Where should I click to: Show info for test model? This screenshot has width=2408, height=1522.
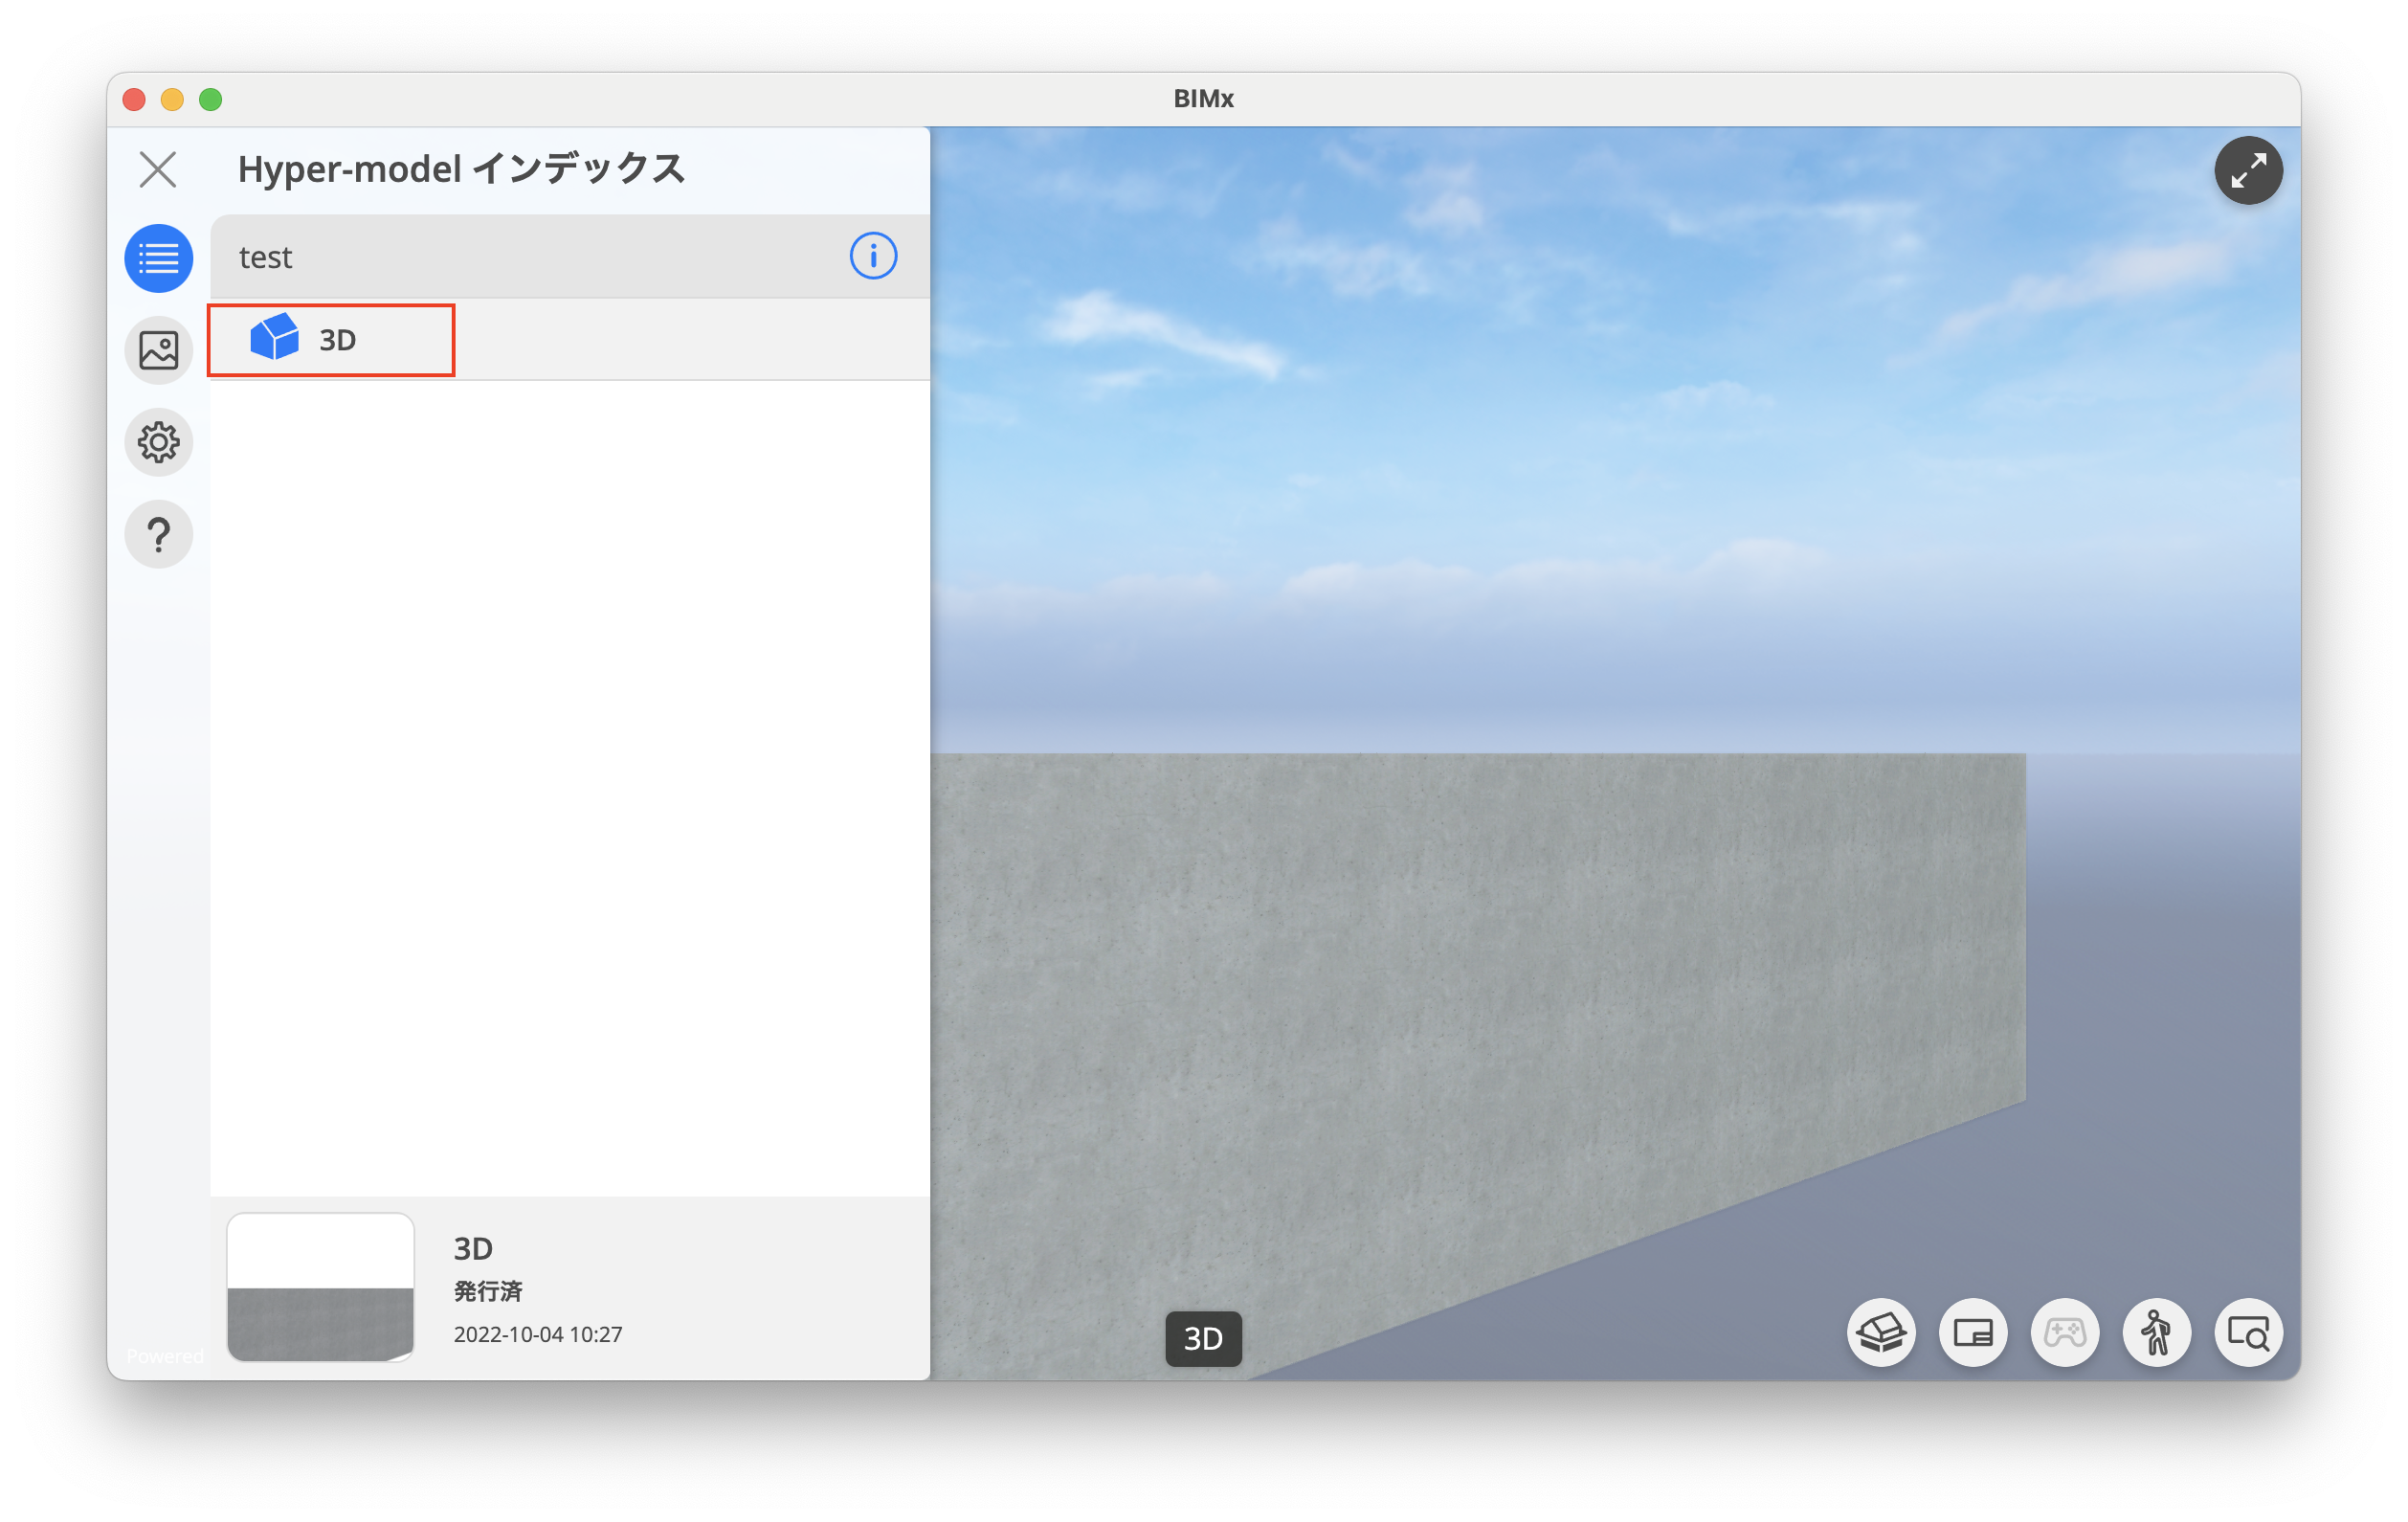873,256
